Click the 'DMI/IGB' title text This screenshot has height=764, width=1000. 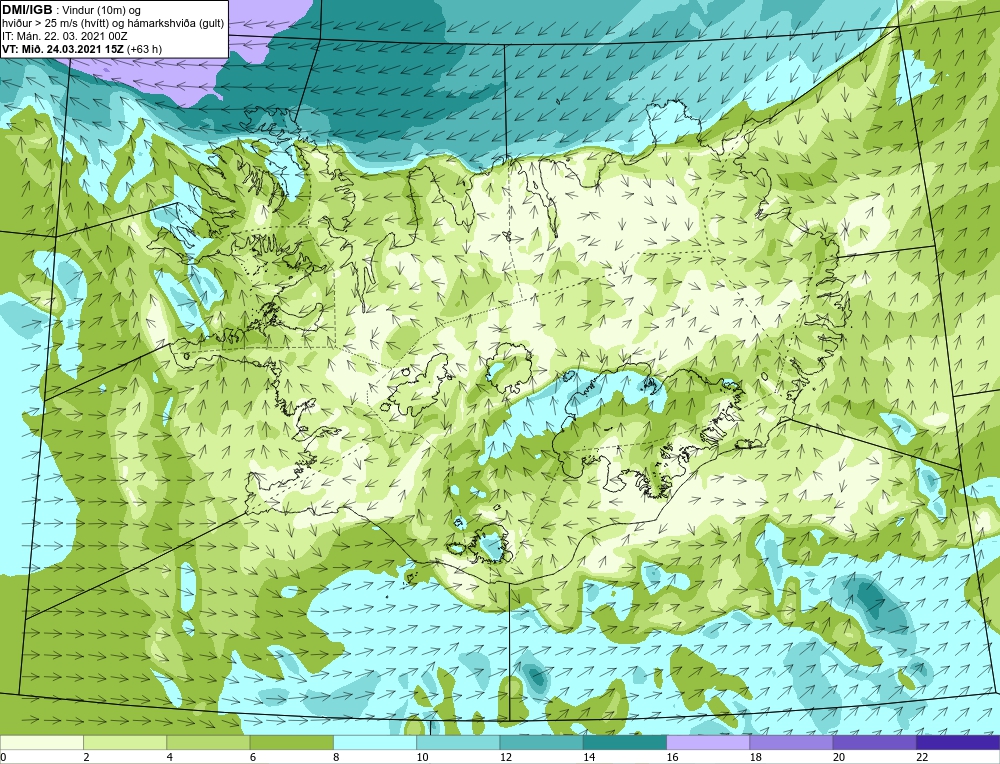click(x=27, y=10)
